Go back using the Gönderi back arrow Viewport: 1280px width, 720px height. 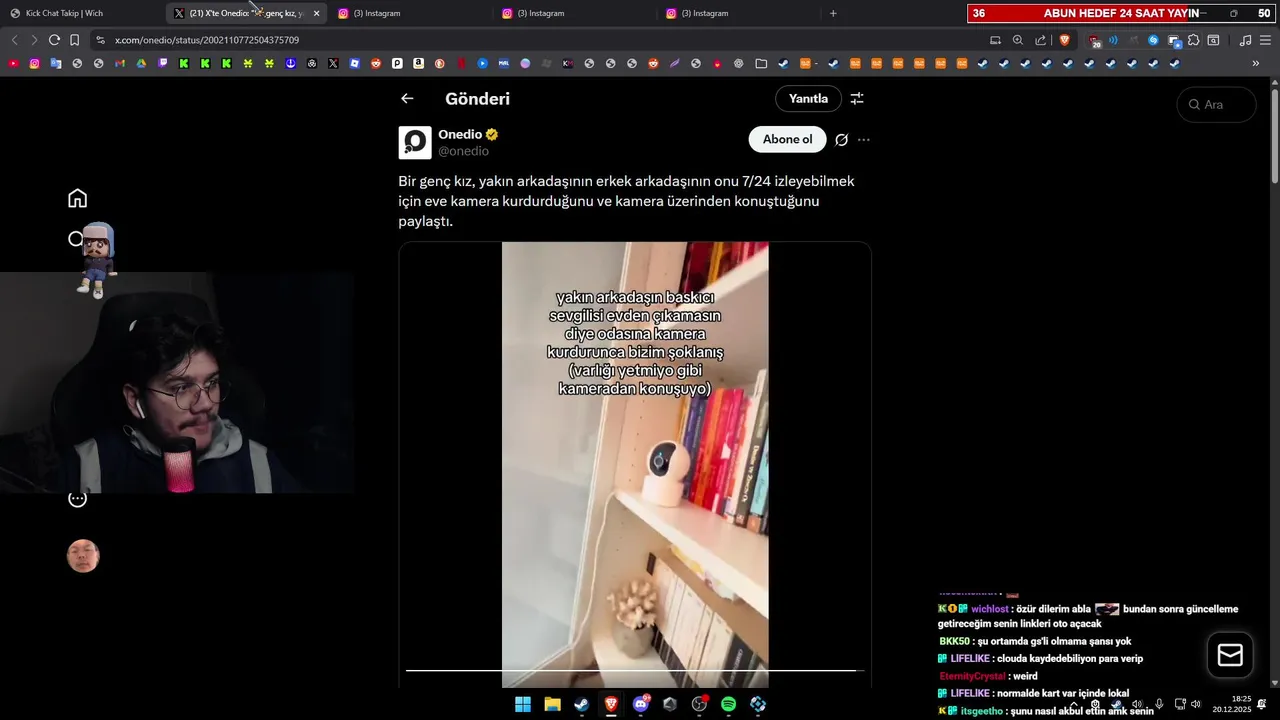point(407,98)
